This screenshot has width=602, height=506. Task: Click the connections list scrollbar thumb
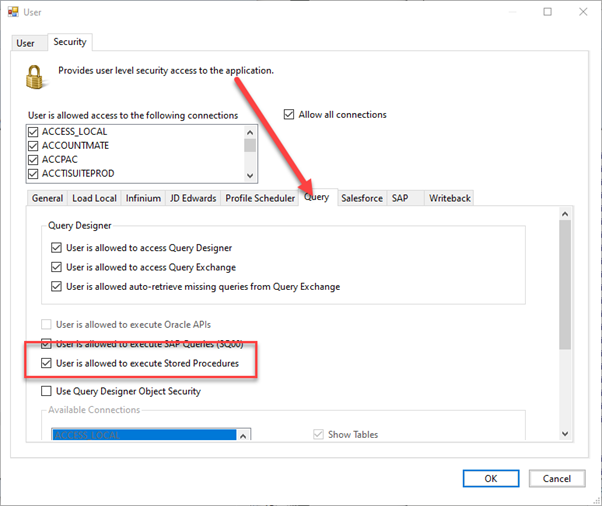(x=250, y=146)
